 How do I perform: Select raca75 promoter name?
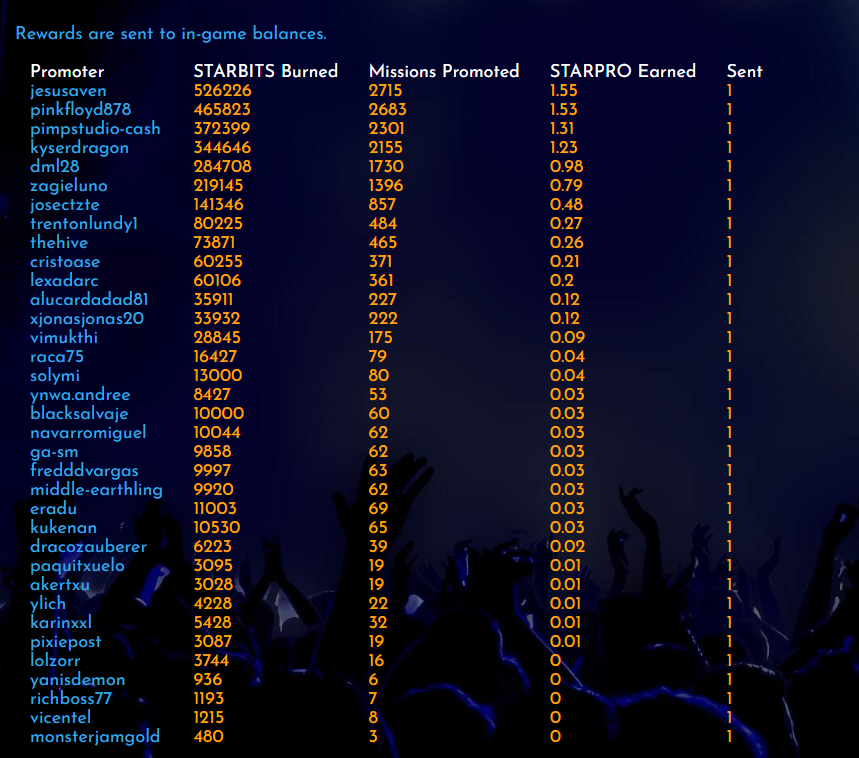click(x=57, y=357)
